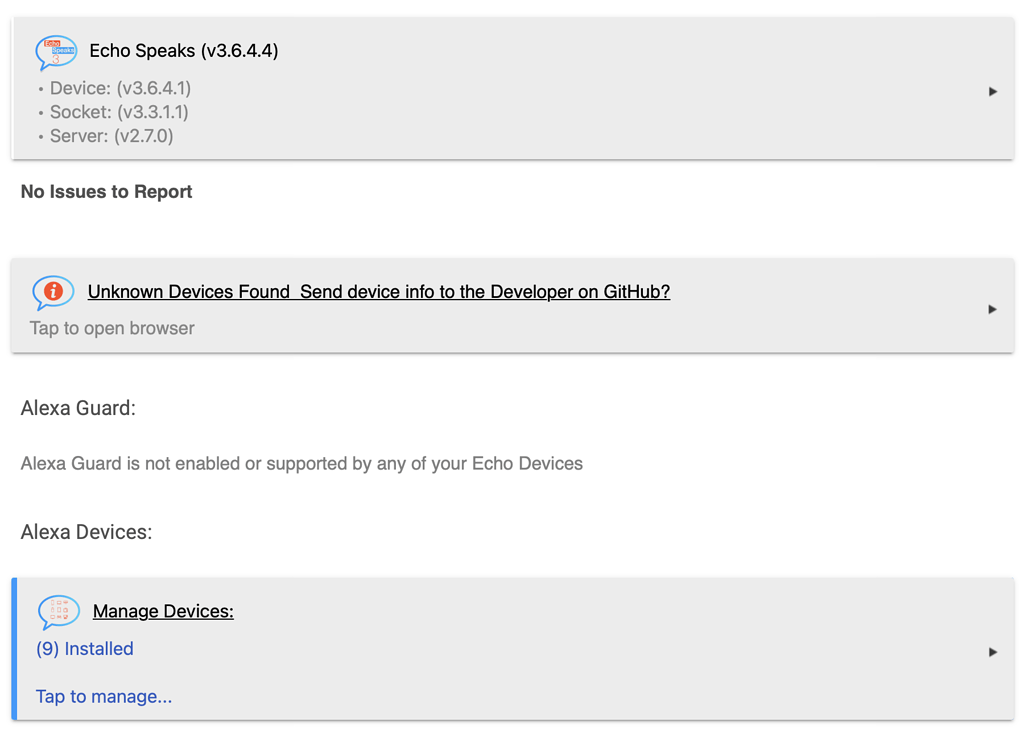This screenshot has width=1024, height=730.
Task: Click the Tap to manage text
Action: 104,696
